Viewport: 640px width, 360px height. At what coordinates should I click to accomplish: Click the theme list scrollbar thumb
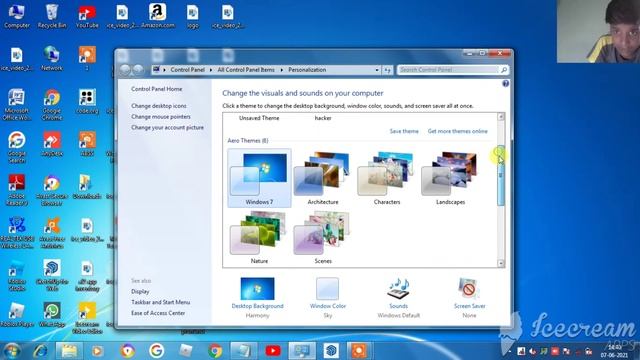tap(501, 176)
